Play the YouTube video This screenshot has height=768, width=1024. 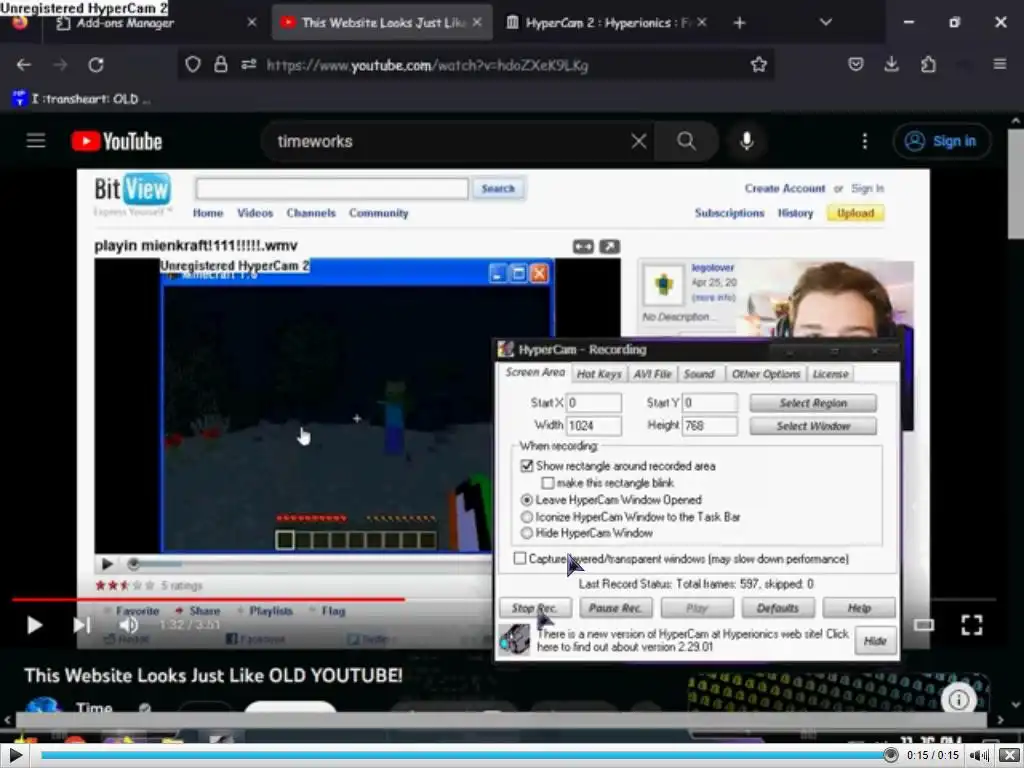[x=35, y=625]
